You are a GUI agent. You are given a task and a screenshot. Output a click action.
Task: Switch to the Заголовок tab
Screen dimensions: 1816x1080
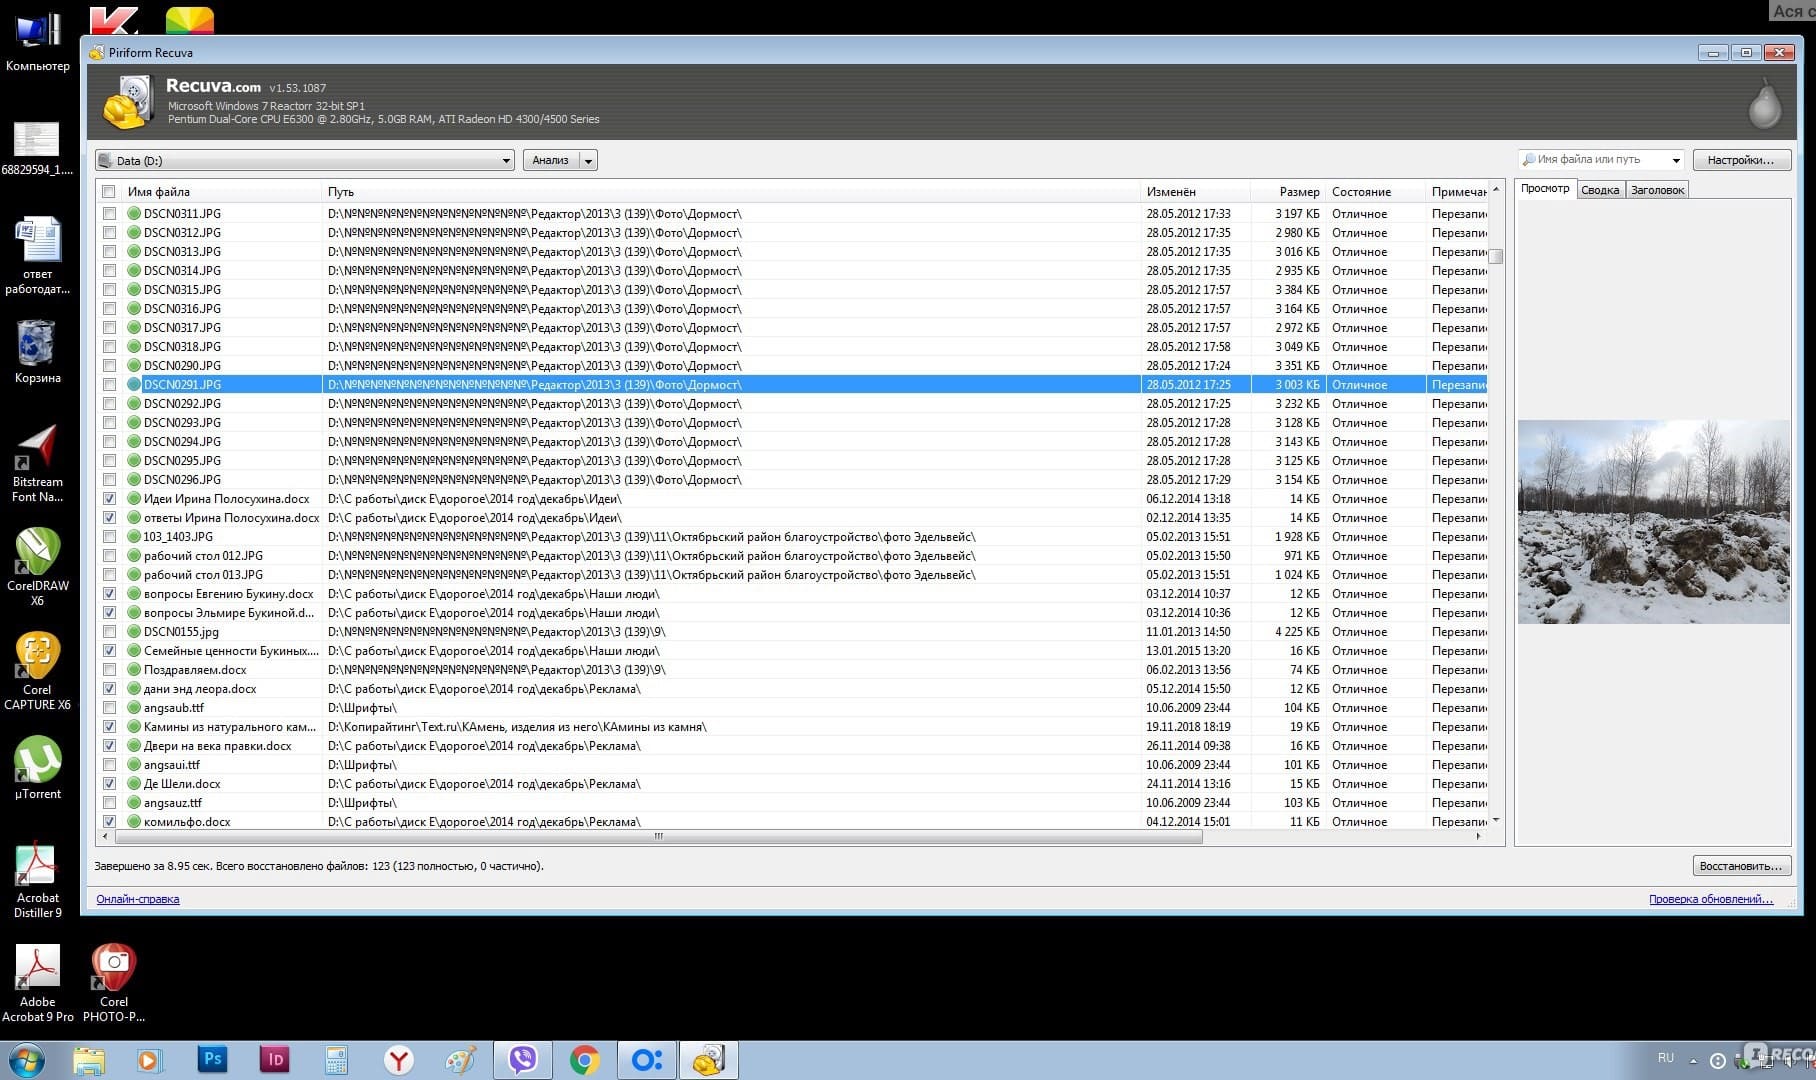[1657, 190]
